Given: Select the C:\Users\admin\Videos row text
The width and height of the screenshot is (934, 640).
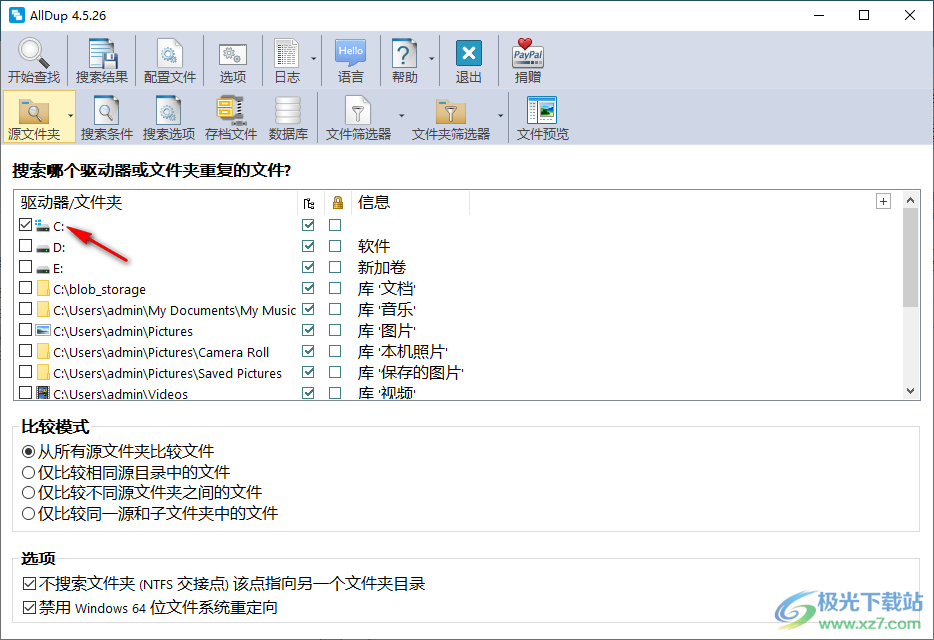Looking at the screenshot, I should point(120,394).
